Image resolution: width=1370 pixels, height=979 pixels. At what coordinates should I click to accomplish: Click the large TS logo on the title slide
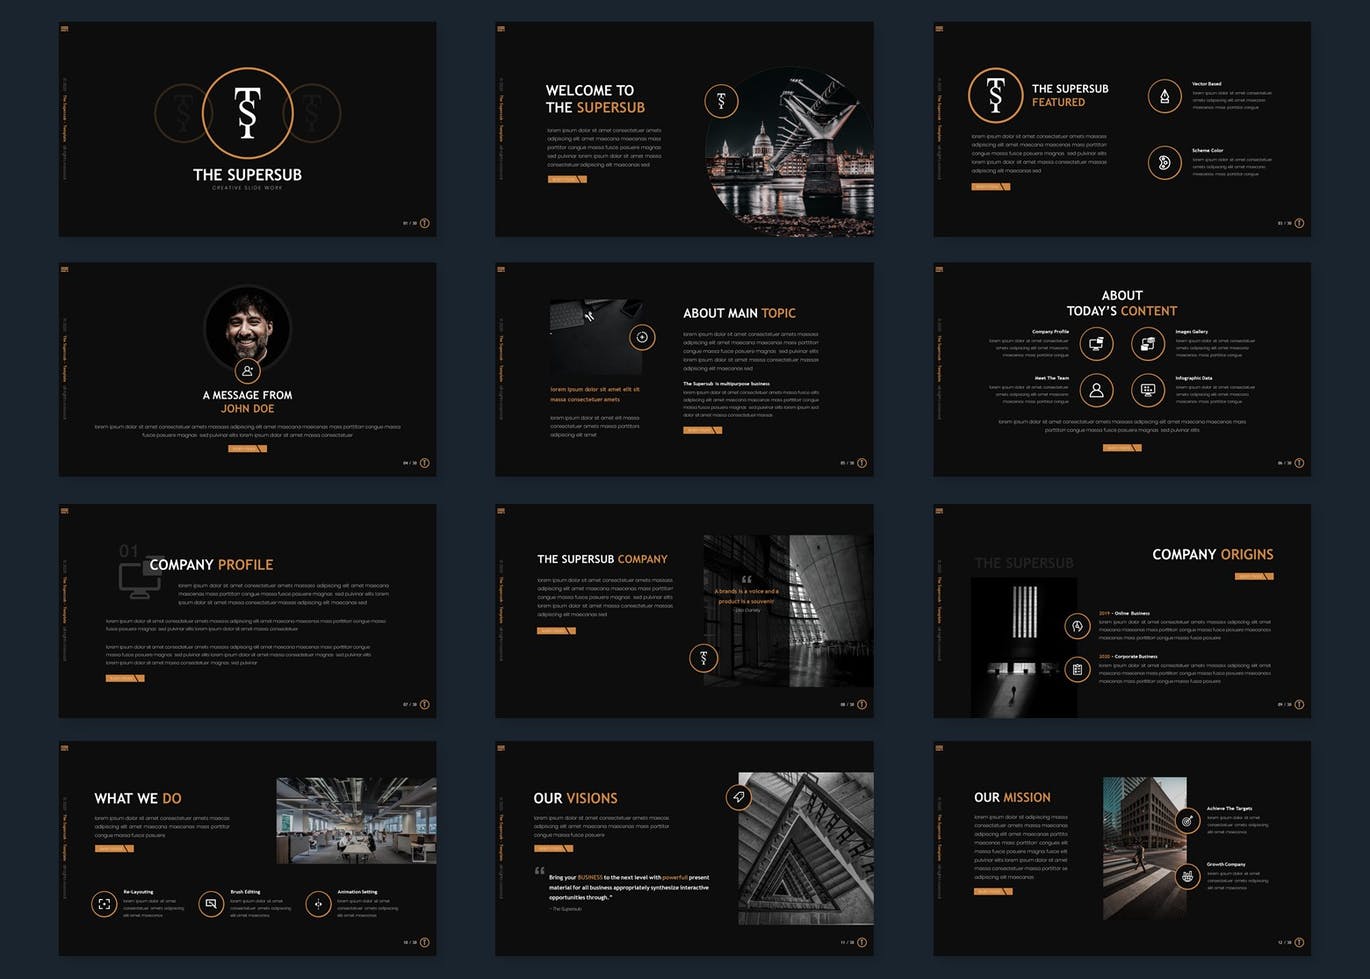click(247, 113)
